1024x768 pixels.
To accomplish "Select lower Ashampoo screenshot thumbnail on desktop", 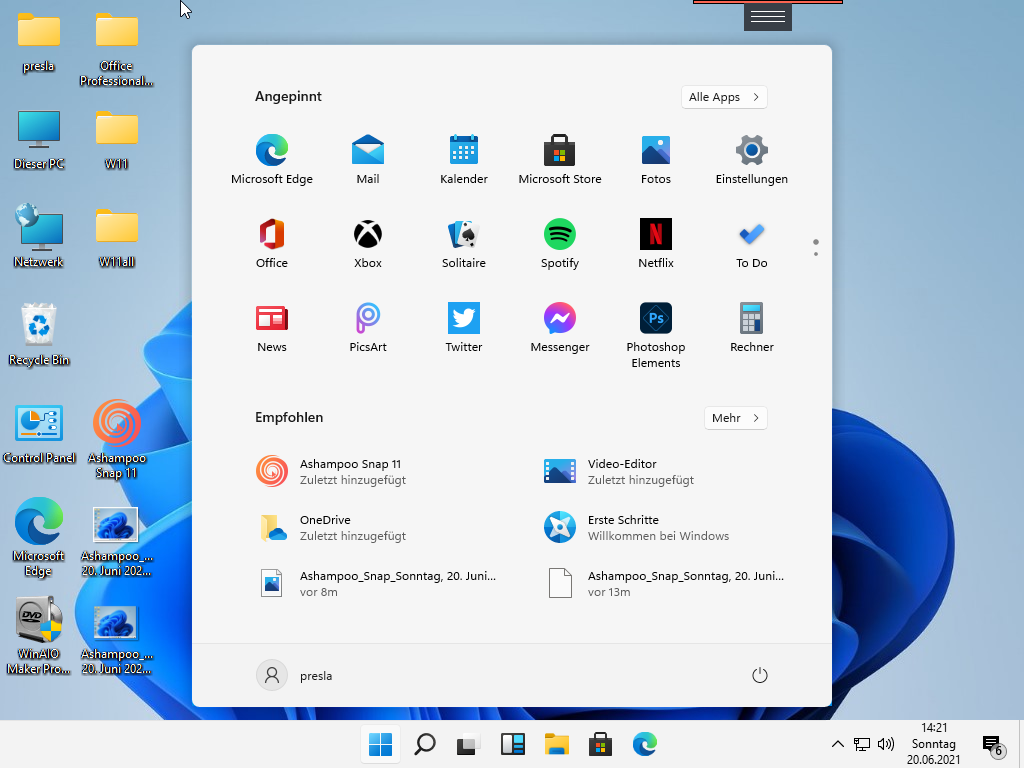I will tap(116, 639).
